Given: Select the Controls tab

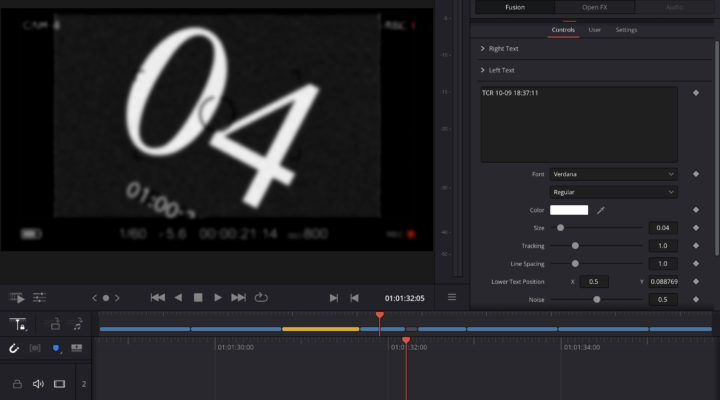Looking at the screenshot, I should pyautogui.click(x=563, y=30).
